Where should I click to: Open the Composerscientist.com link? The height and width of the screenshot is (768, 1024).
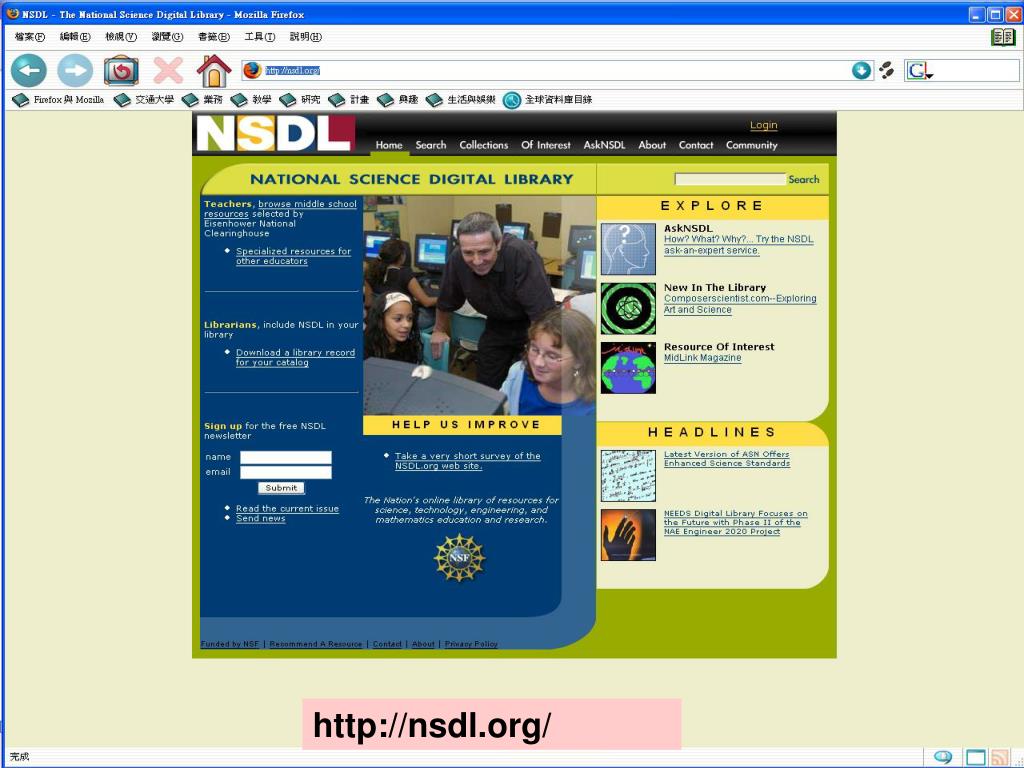pyautogui.click(x=740, y=304)
